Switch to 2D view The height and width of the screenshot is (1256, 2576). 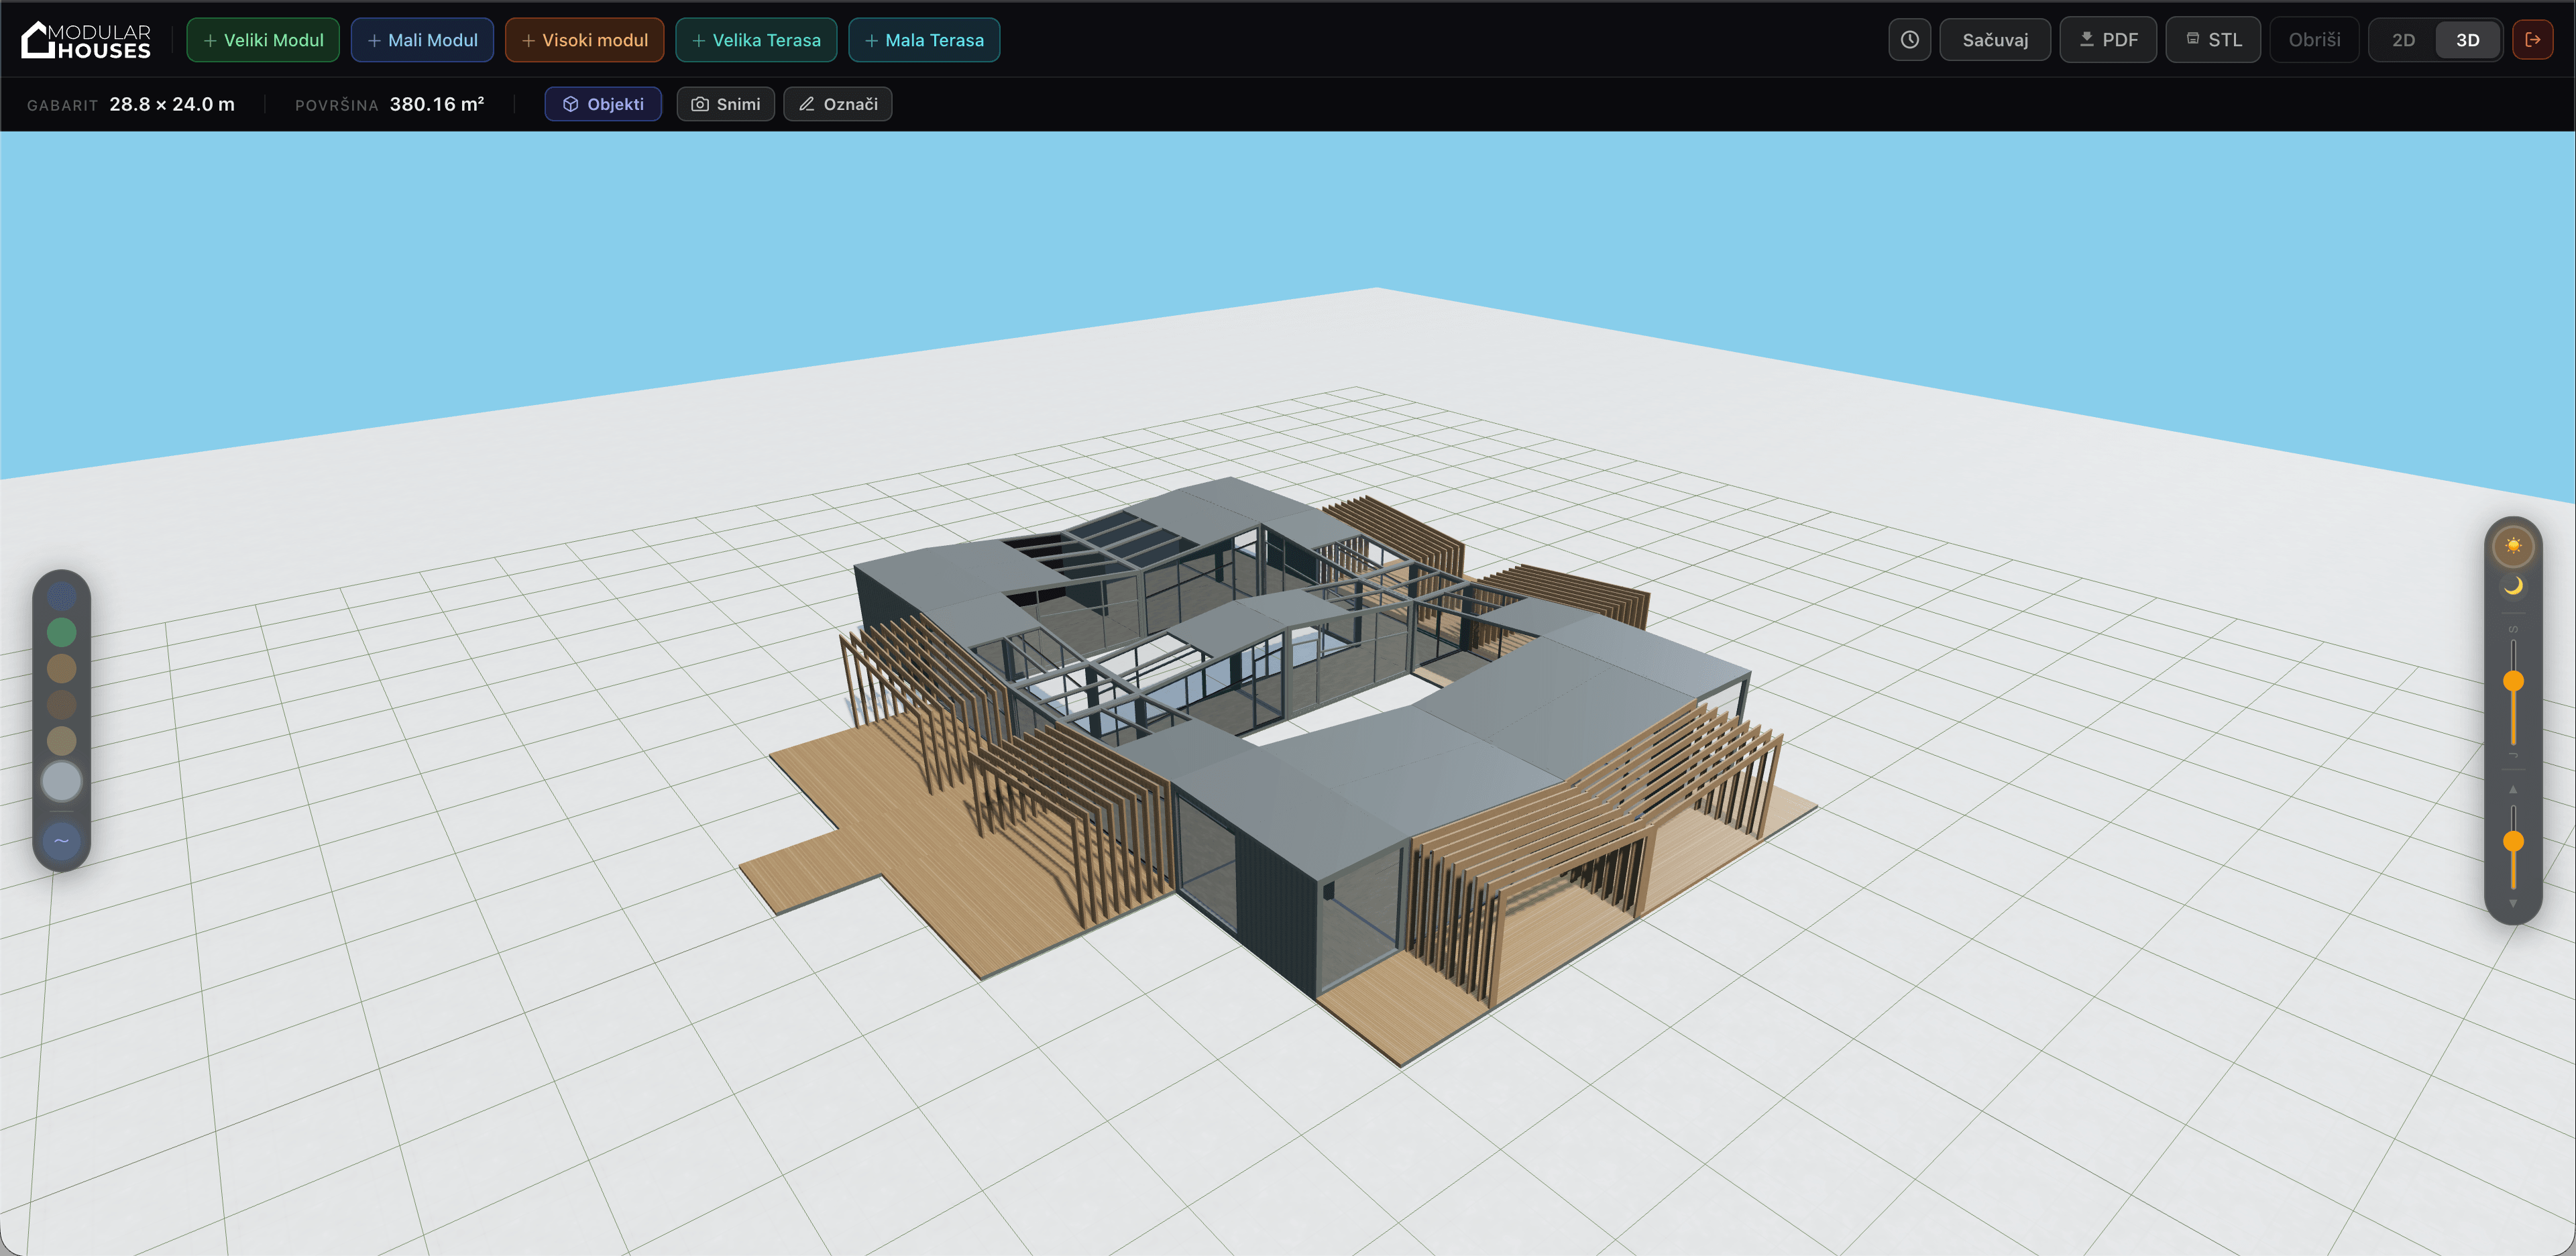[x=2403, y=40]
